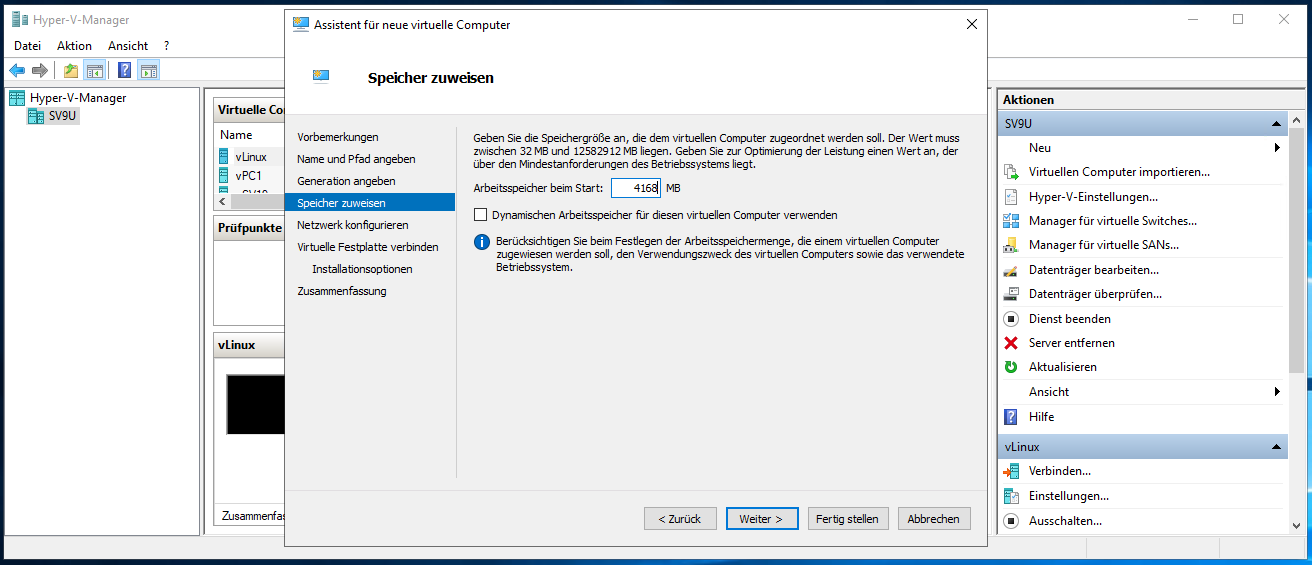Image resolution: width=1312 pixels, height=565 pixels.
Task: Close the Assistent für neue virtuelle Computer
Action: (x=971, y=25)
